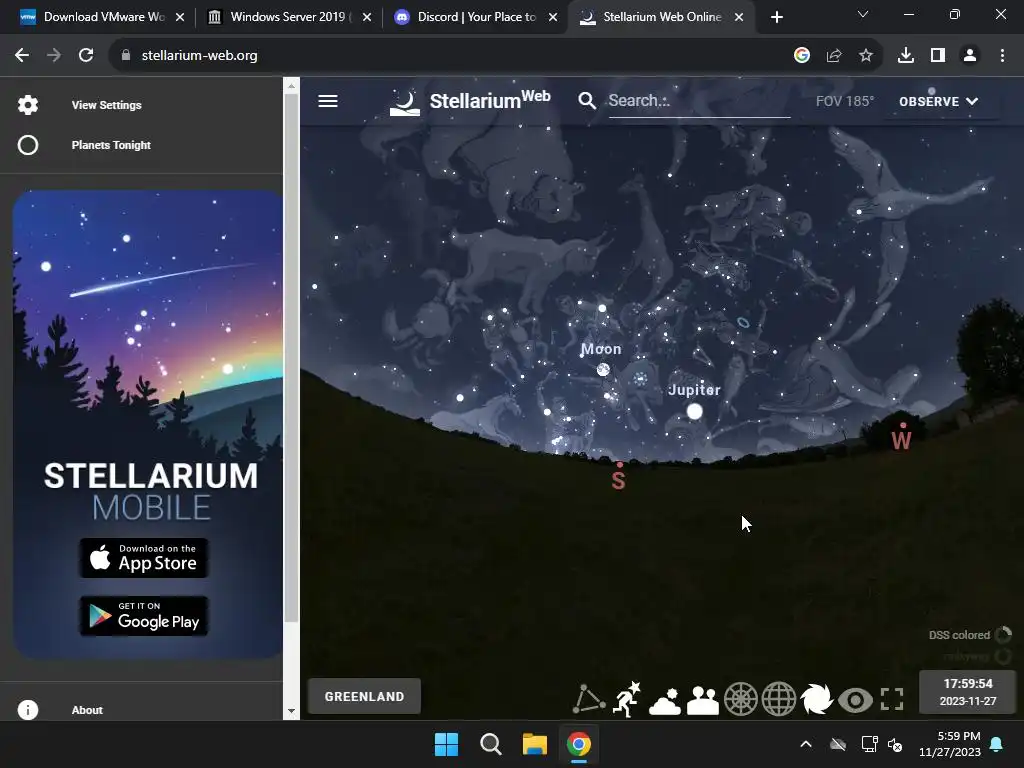
Task: Close the Stellarium Web Online tab
Action: tap(739, 17)
